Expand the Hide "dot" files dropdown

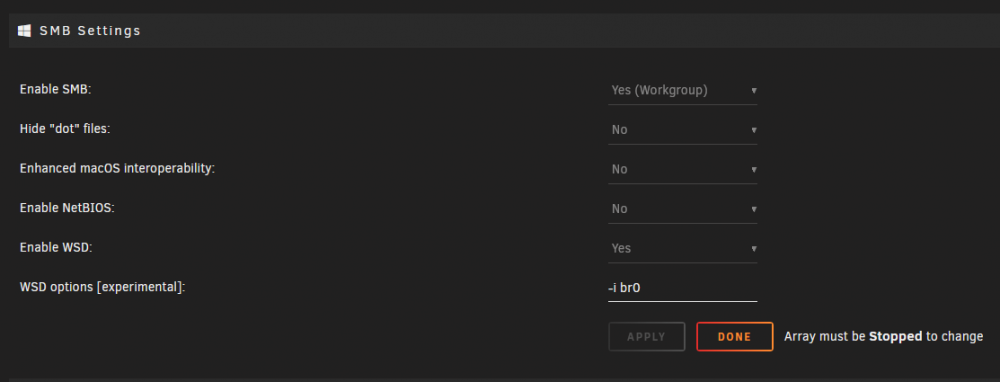coord(682,130)
